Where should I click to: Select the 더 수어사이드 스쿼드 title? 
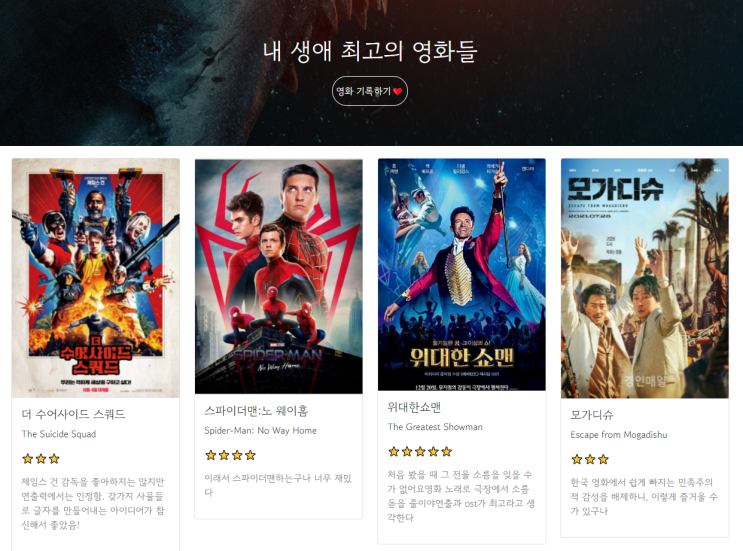pos(73,414)
